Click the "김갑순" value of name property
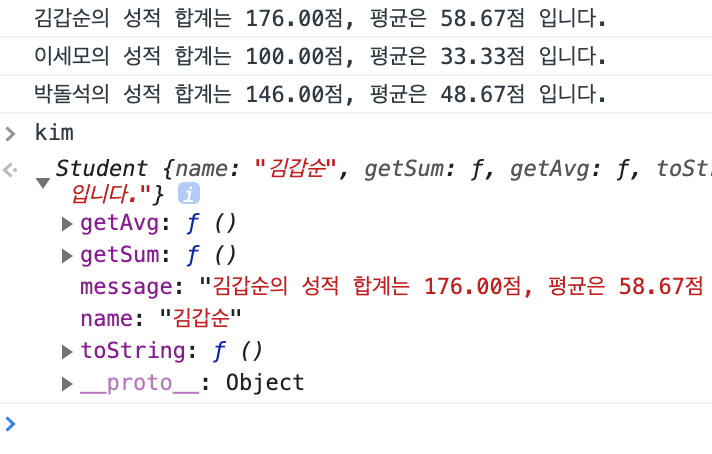 (x=204, y=319)
